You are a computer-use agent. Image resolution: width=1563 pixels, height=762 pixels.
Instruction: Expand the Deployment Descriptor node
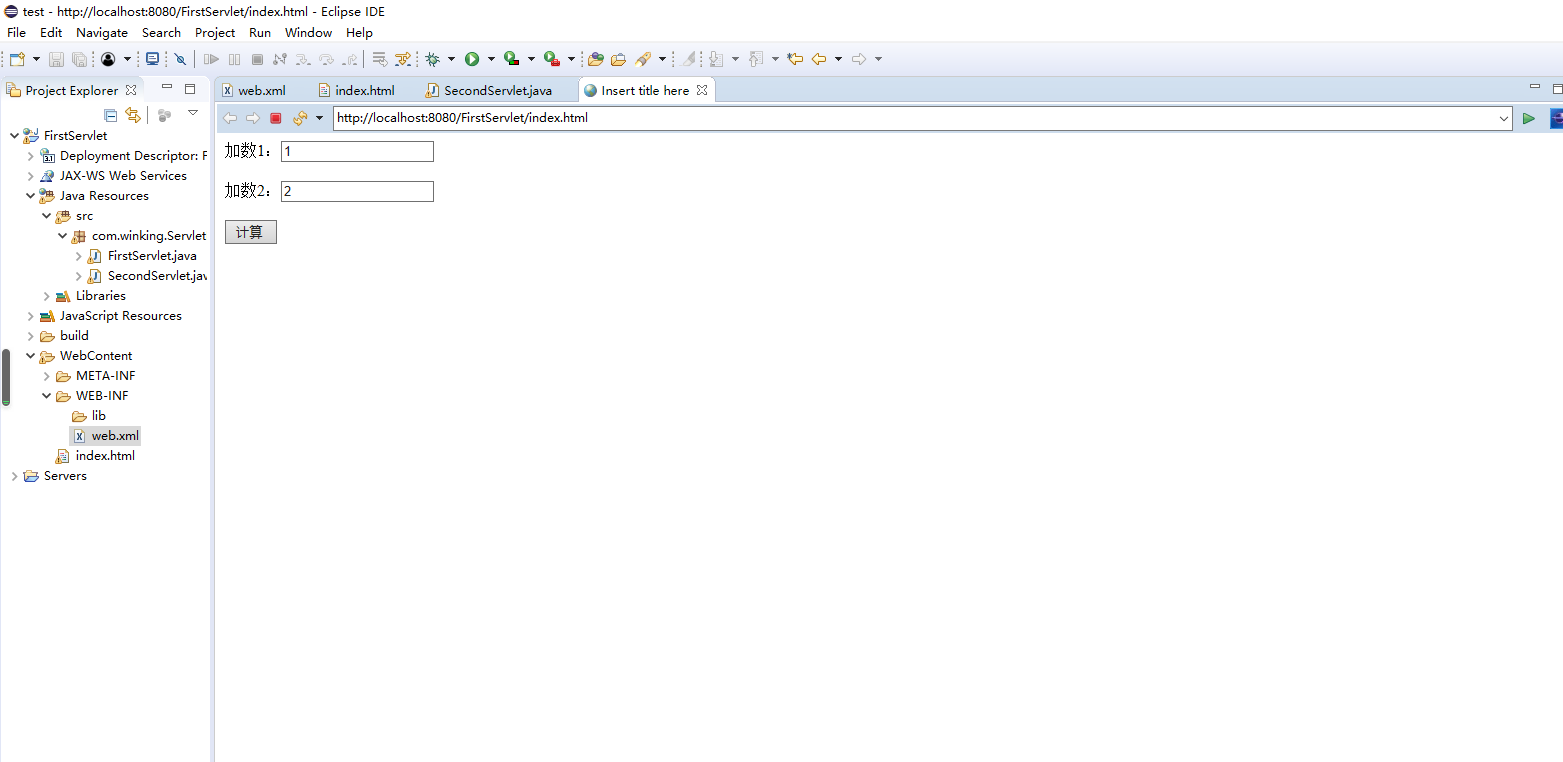pos(30,156)
